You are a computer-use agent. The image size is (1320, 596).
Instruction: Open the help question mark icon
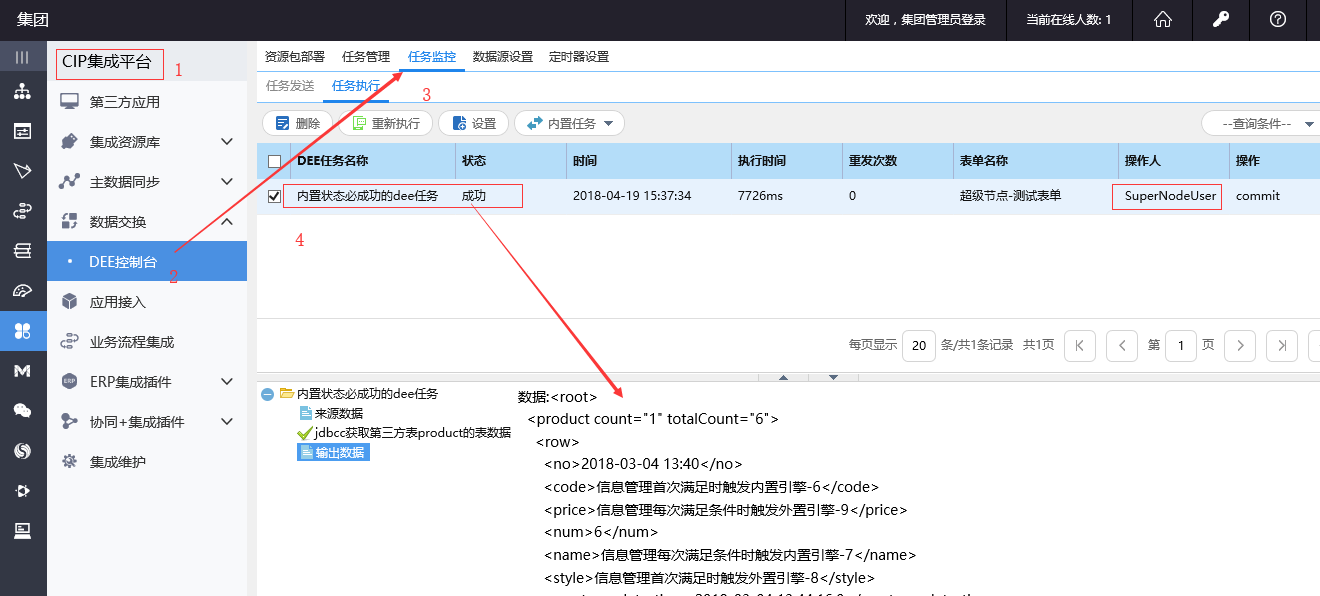[1277, 20]
